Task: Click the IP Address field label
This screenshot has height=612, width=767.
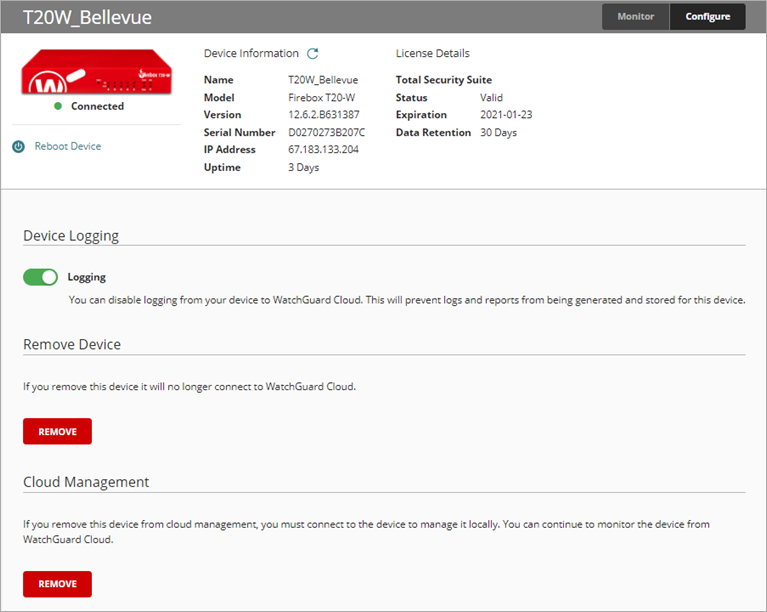Action: [229, 150]
